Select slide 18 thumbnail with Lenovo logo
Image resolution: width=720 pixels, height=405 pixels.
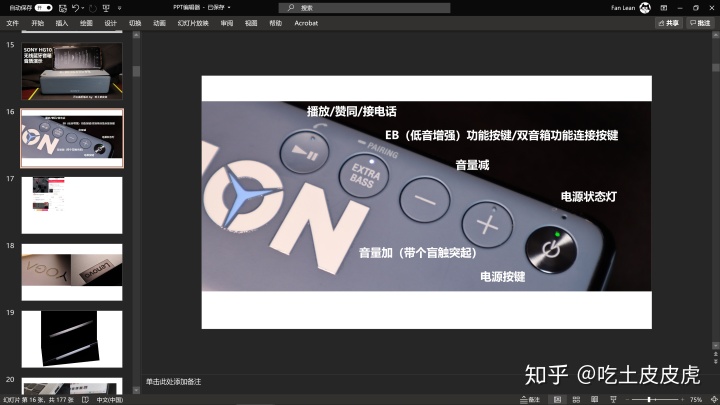click(72, 272)
